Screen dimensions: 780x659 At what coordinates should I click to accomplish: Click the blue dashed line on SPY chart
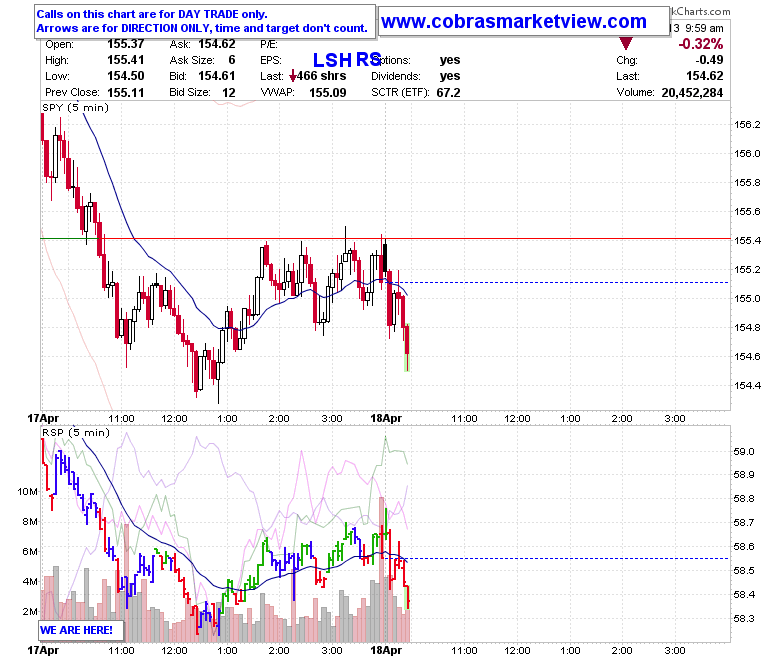tap(568, 282)
